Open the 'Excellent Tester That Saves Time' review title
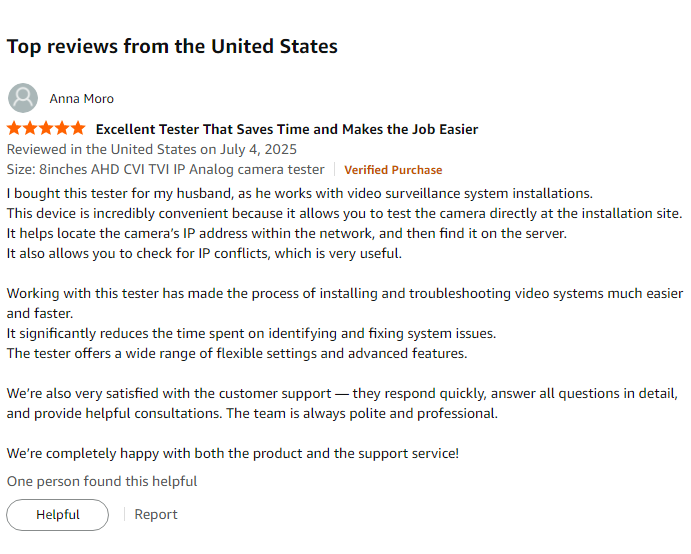Screen dimensions: 691x554 pos(287,129)
